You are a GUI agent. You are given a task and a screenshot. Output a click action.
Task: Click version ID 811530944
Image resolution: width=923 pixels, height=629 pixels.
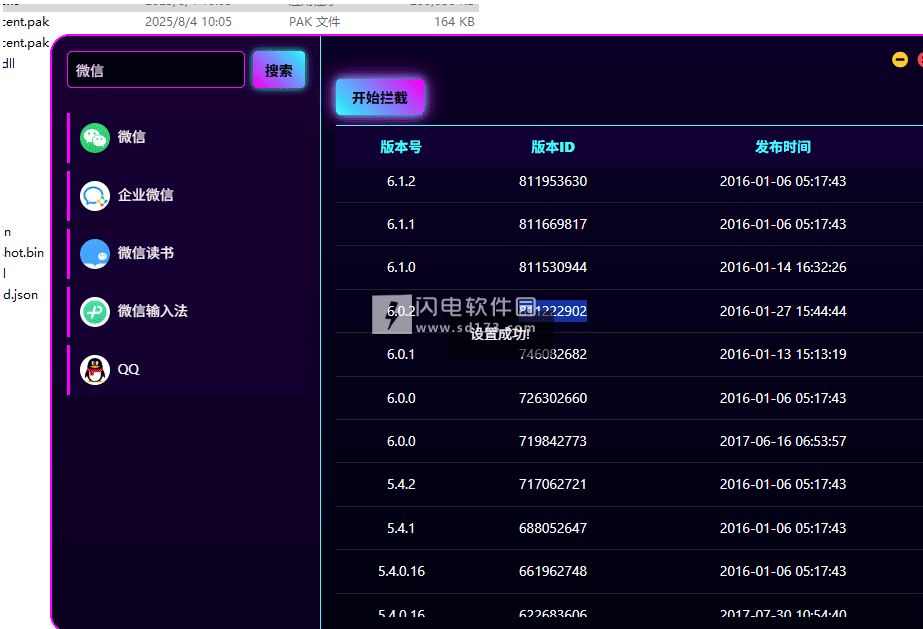(x=553, y=267)
